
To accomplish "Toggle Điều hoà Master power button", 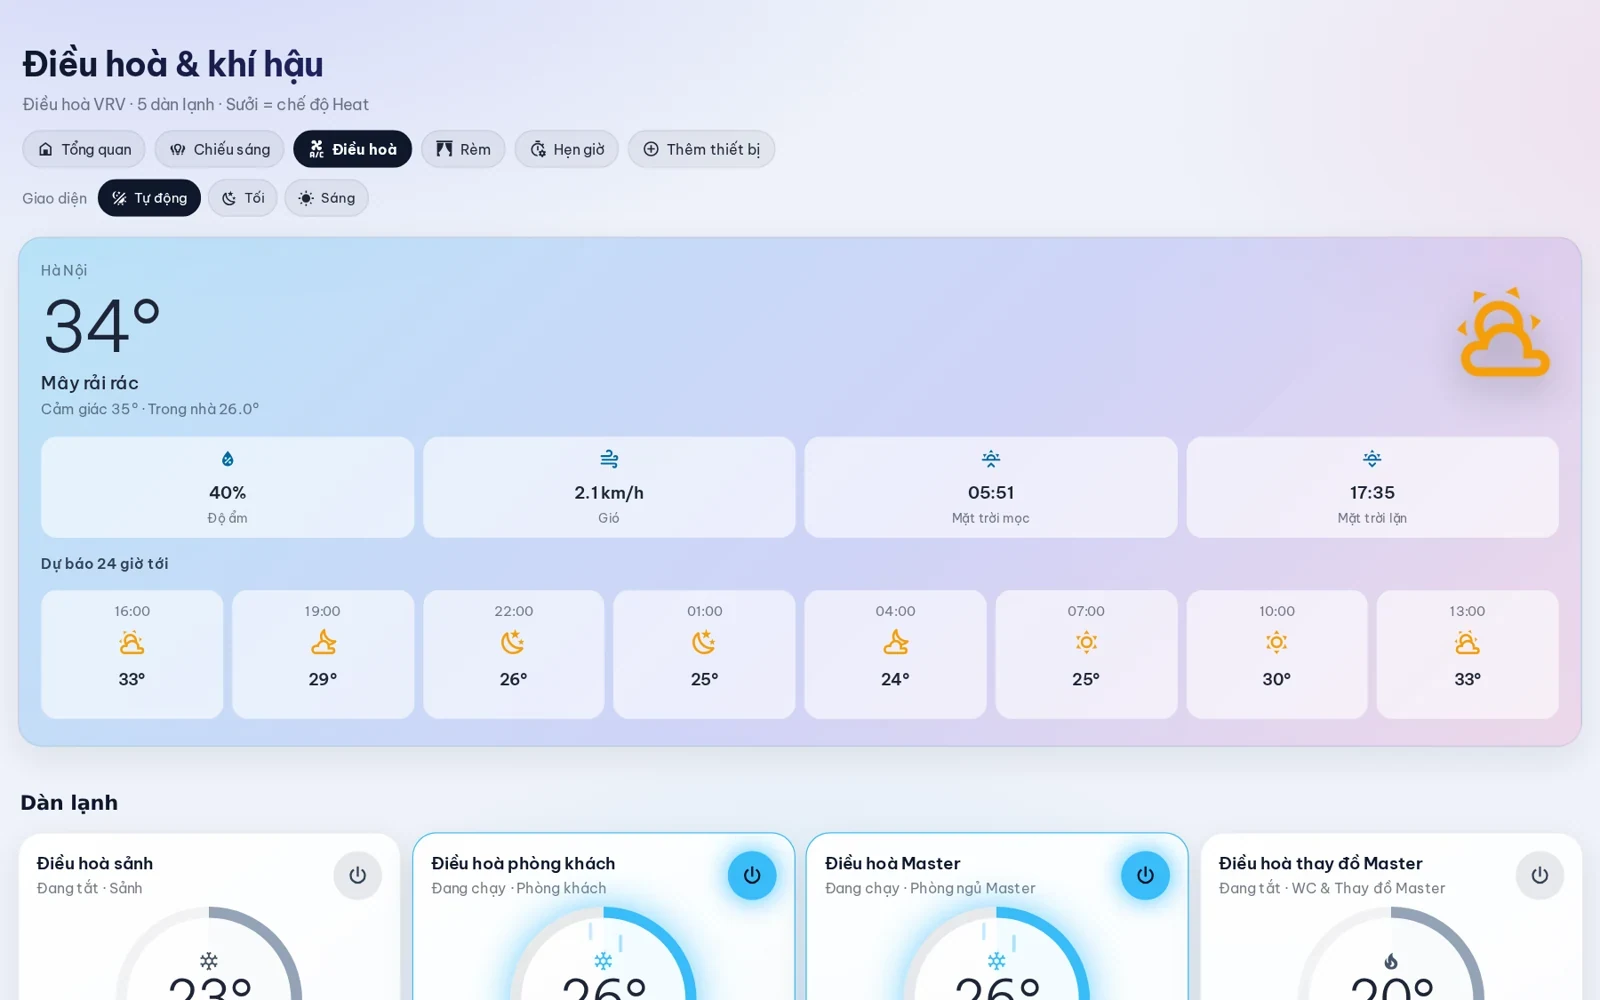I will point(1145,875).
